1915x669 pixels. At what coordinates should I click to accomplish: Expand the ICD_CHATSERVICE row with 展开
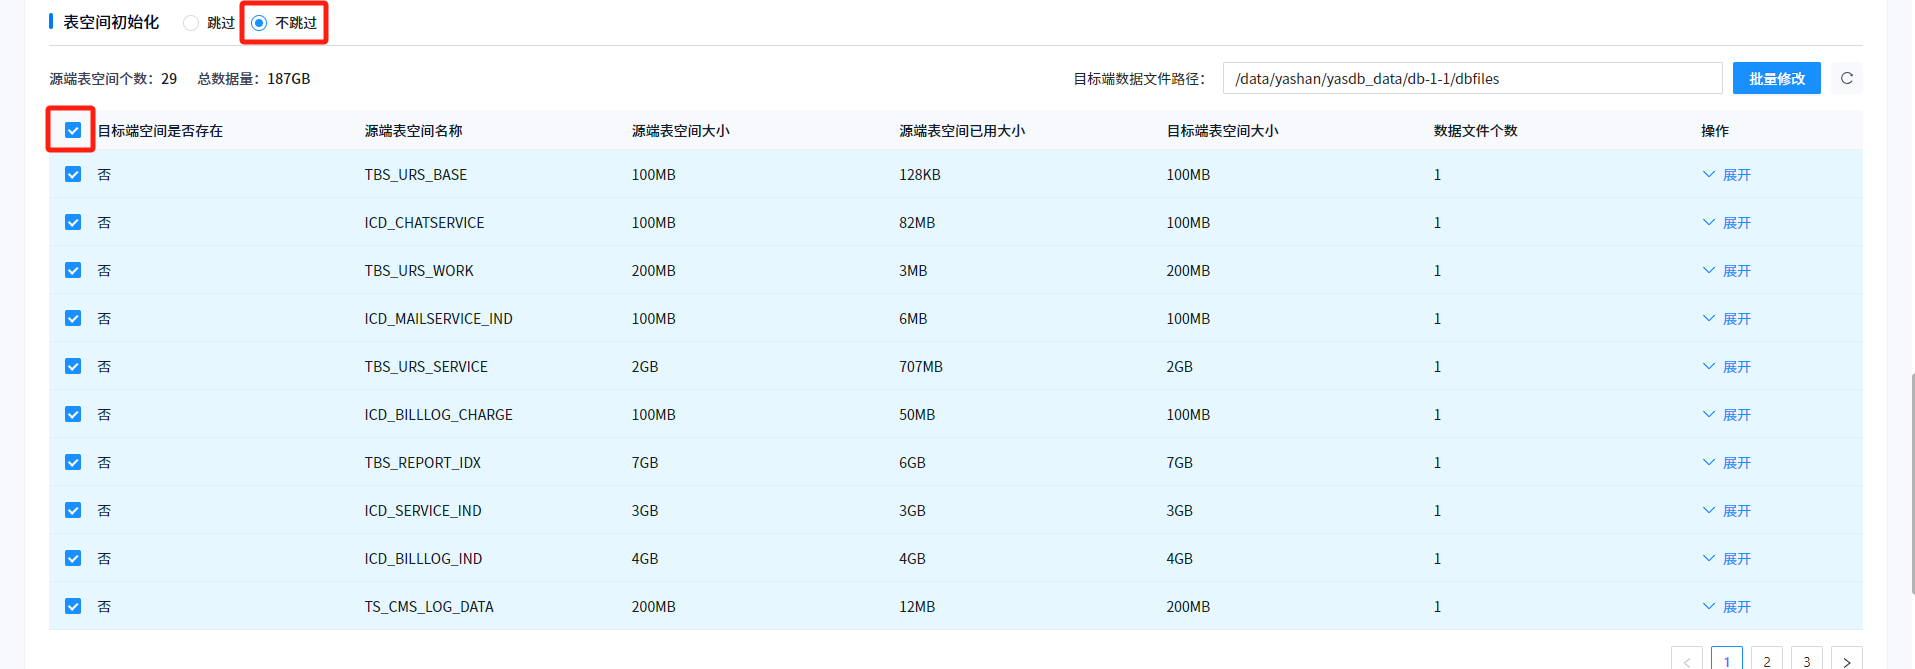tap(1727, 223)
